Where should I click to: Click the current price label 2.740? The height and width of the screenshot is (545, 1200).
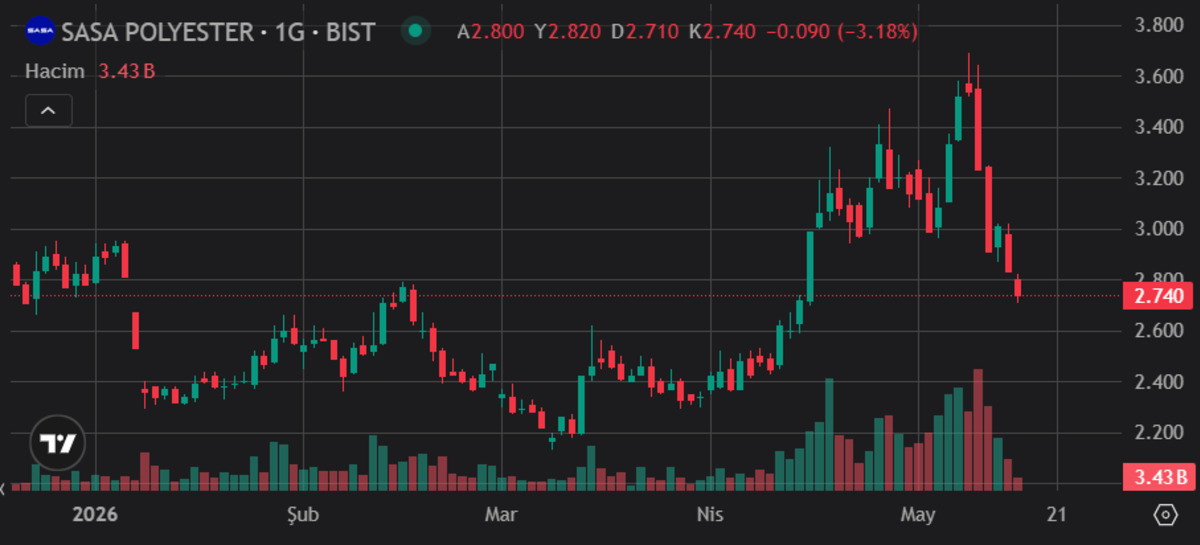pyautogui.click(x=1160, y=296)
